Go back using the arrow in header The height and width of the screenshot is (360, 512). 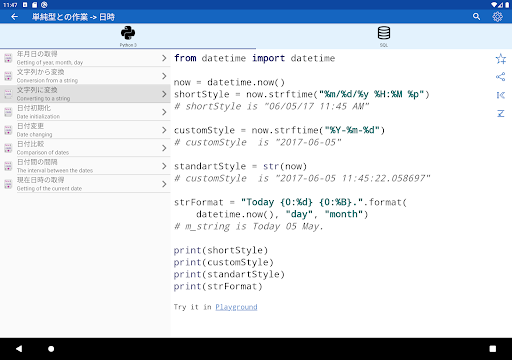[x=14, y=17]
